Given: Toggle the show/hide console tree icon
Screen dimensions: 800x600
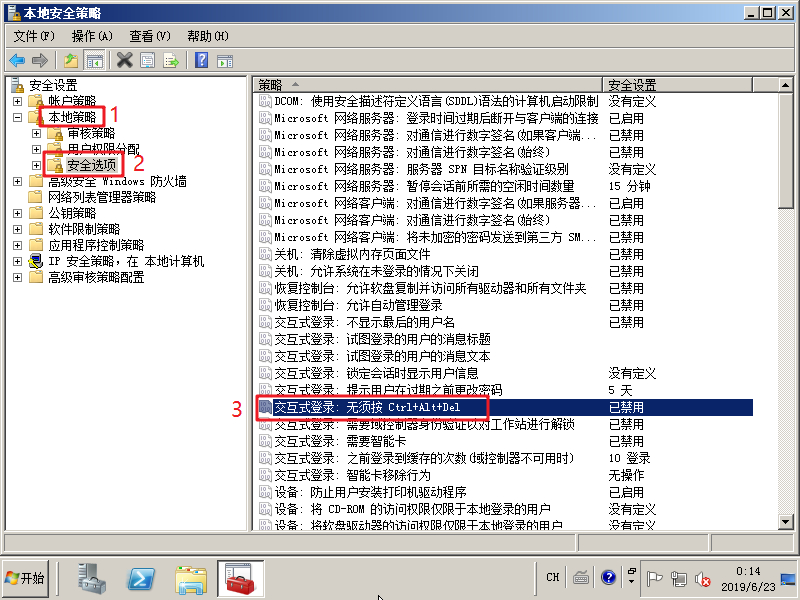Looking at the screenshot, I should tap(95, 60).
